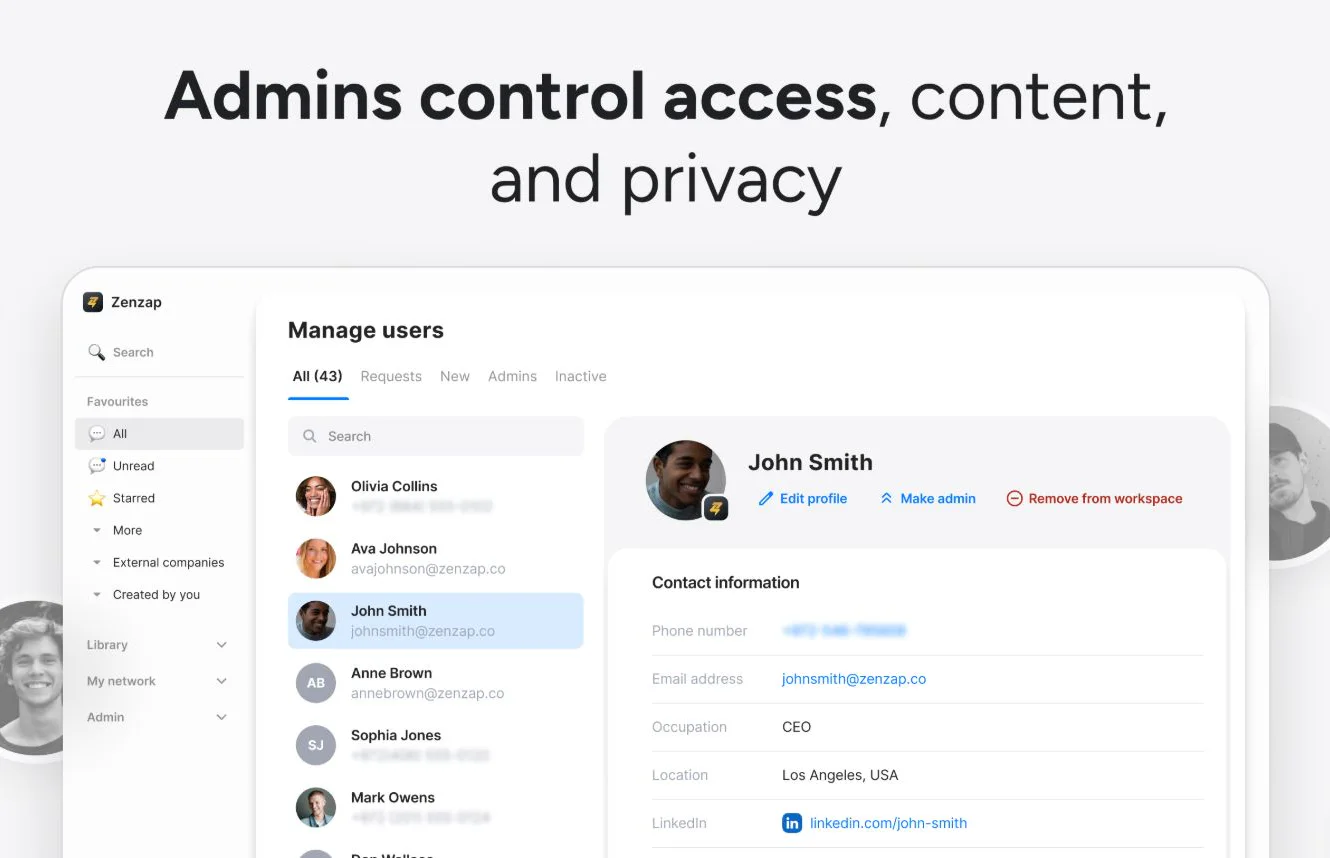Click the Zenzap logo icon
The width and height of the screenshot is (1330, 858).
tap(93, 302)
